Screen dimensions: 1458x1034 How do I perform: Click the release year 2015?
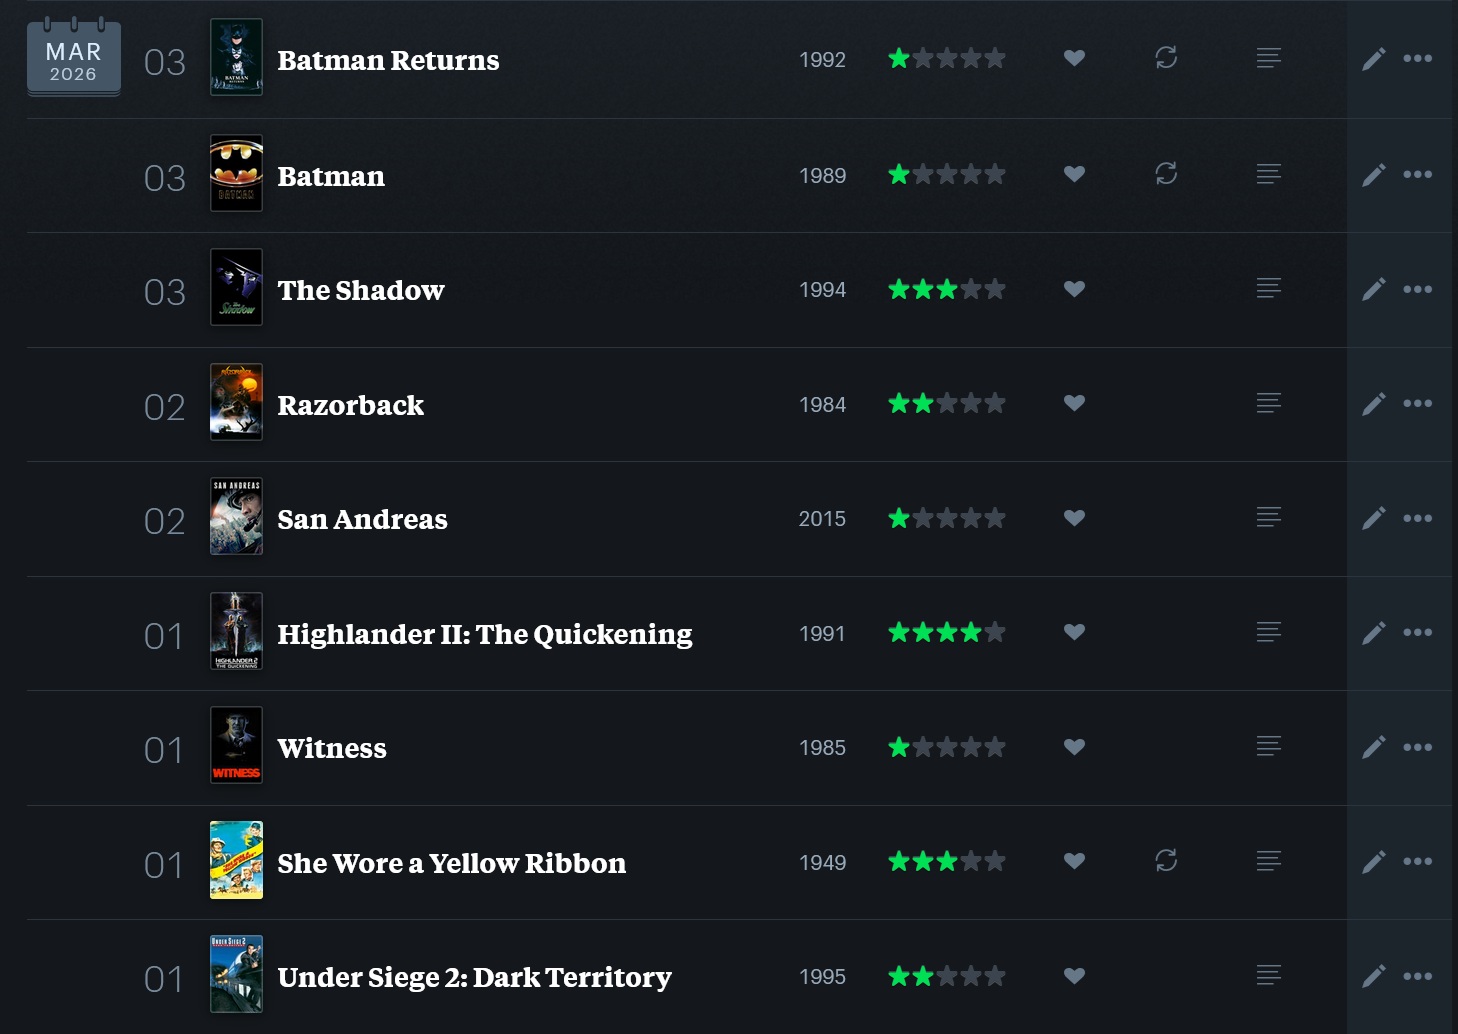coord(822,519)
